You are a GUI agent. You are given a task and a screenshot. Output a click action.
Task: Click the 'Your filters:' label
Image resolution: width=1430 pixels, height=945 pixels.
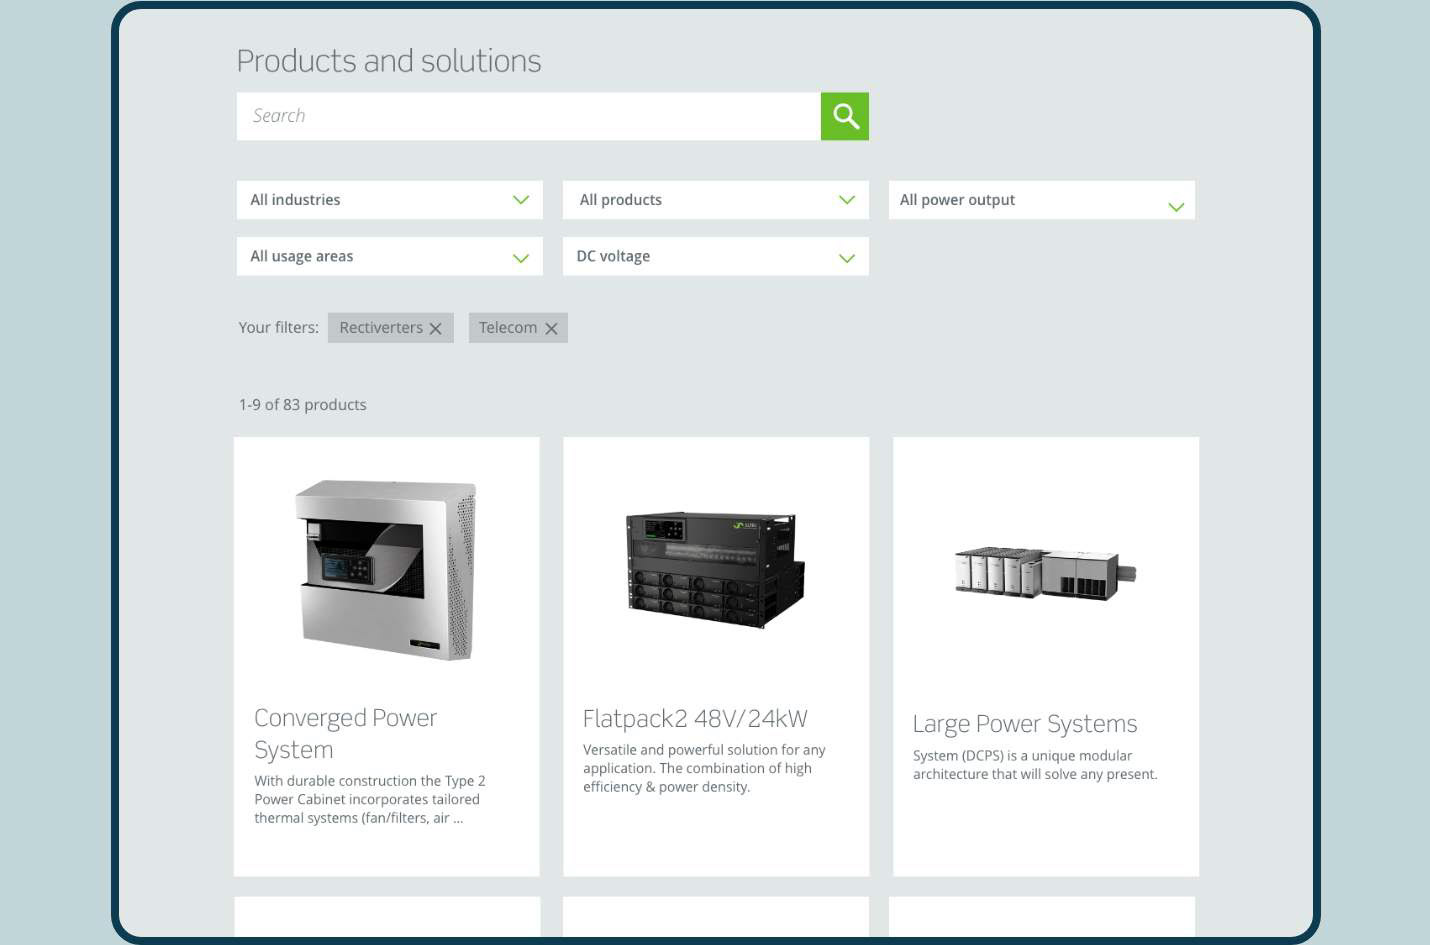(278, 328)
